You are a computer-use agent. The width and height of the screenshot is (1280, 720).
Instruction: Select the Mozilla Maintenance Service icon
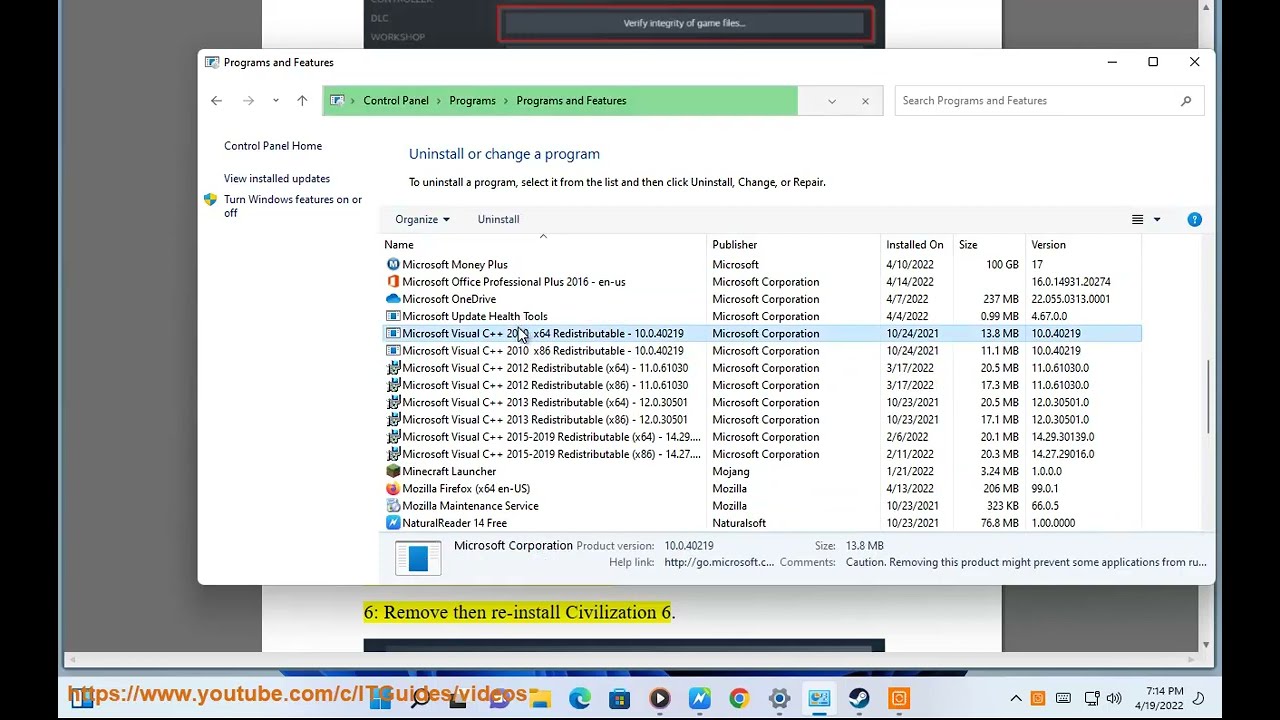pos(393,506)
